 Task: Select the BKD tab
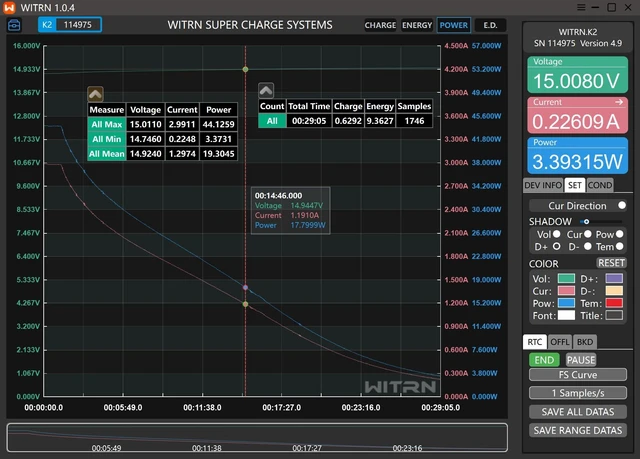584,342
